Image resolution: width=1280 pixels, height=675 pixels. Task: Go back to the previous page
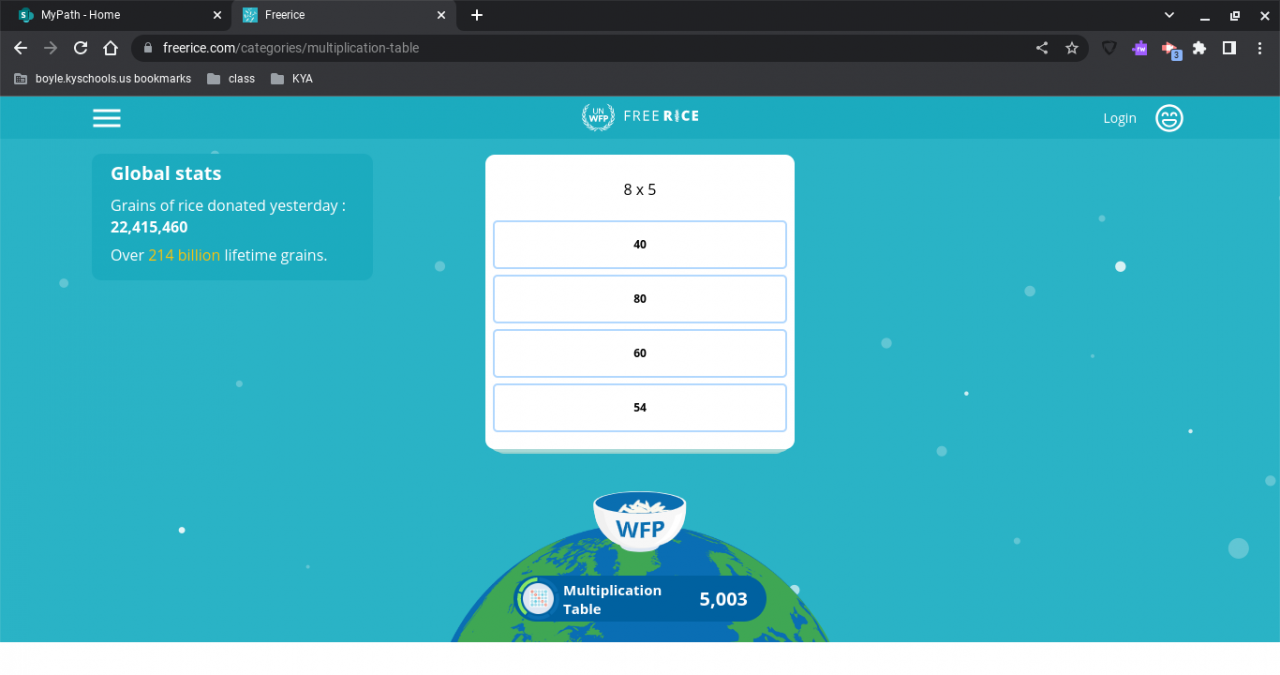[x=20, y=48]
